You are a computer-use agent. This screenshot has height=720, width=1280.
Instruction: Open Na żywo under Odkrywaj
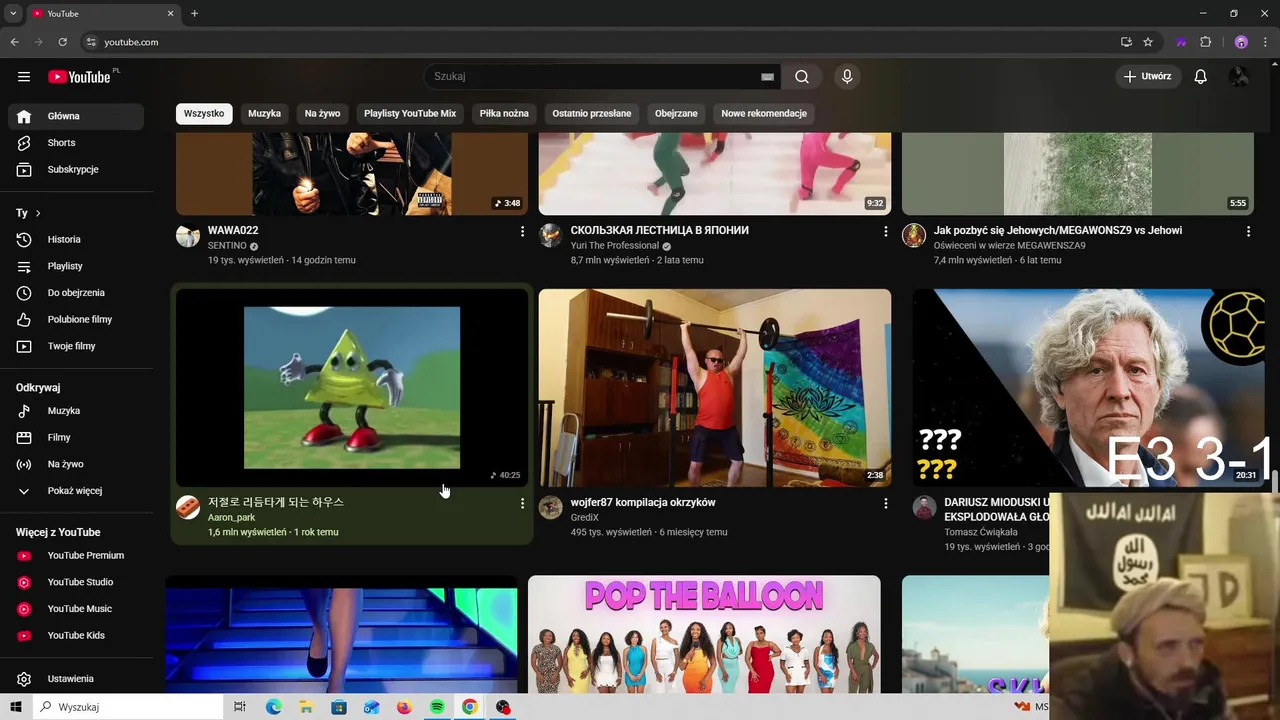[76, 464]
